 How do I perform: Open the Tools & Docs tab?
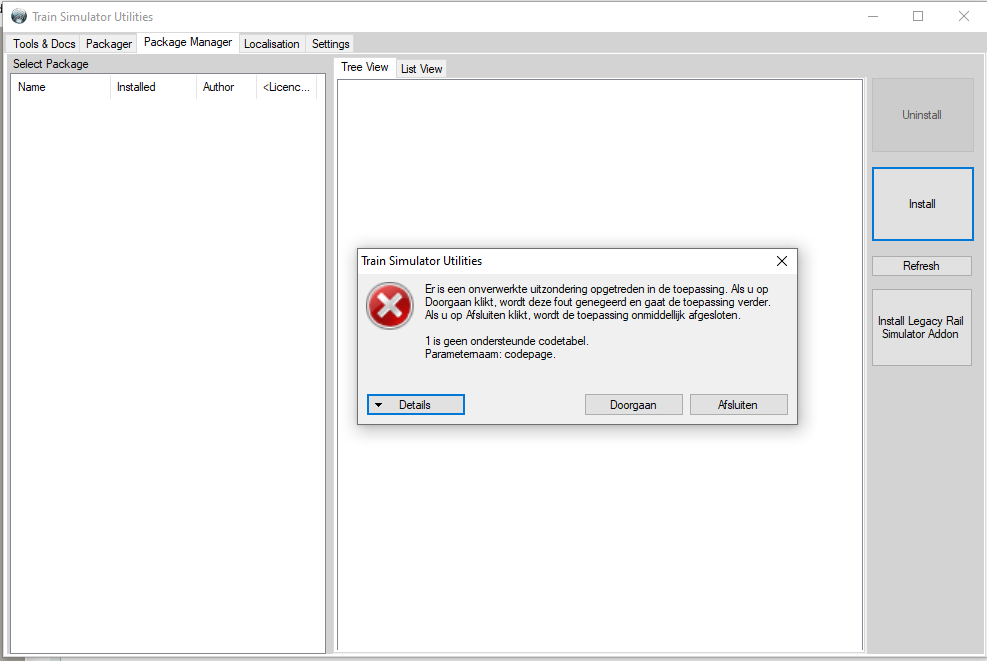(x=44, y=43)
